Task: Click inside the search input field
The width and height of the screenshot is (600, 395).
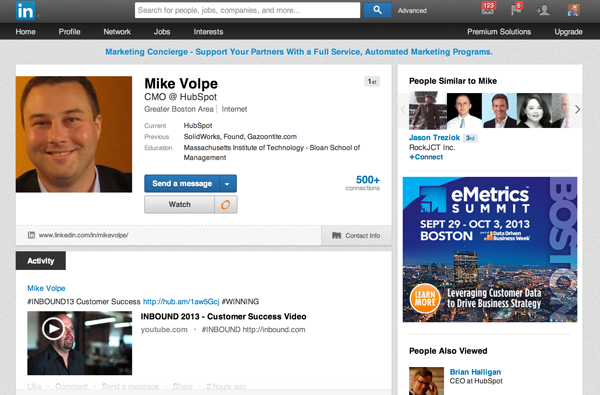Action: [247, 10]
